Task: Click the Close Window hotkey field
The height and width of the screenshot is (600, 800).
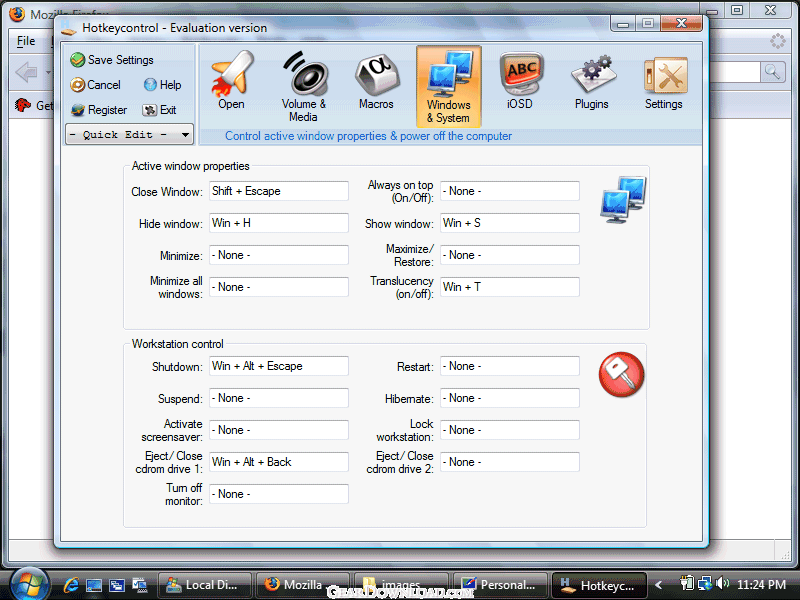Action: click(279, 191)
